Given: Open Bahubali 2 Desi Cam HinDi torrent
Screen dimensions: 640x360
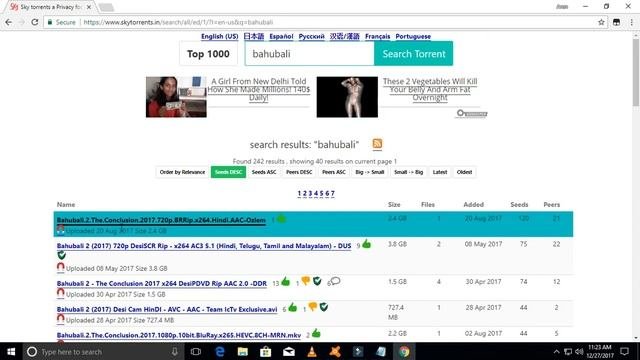Looking at the screenshot, I should (167, 309).
